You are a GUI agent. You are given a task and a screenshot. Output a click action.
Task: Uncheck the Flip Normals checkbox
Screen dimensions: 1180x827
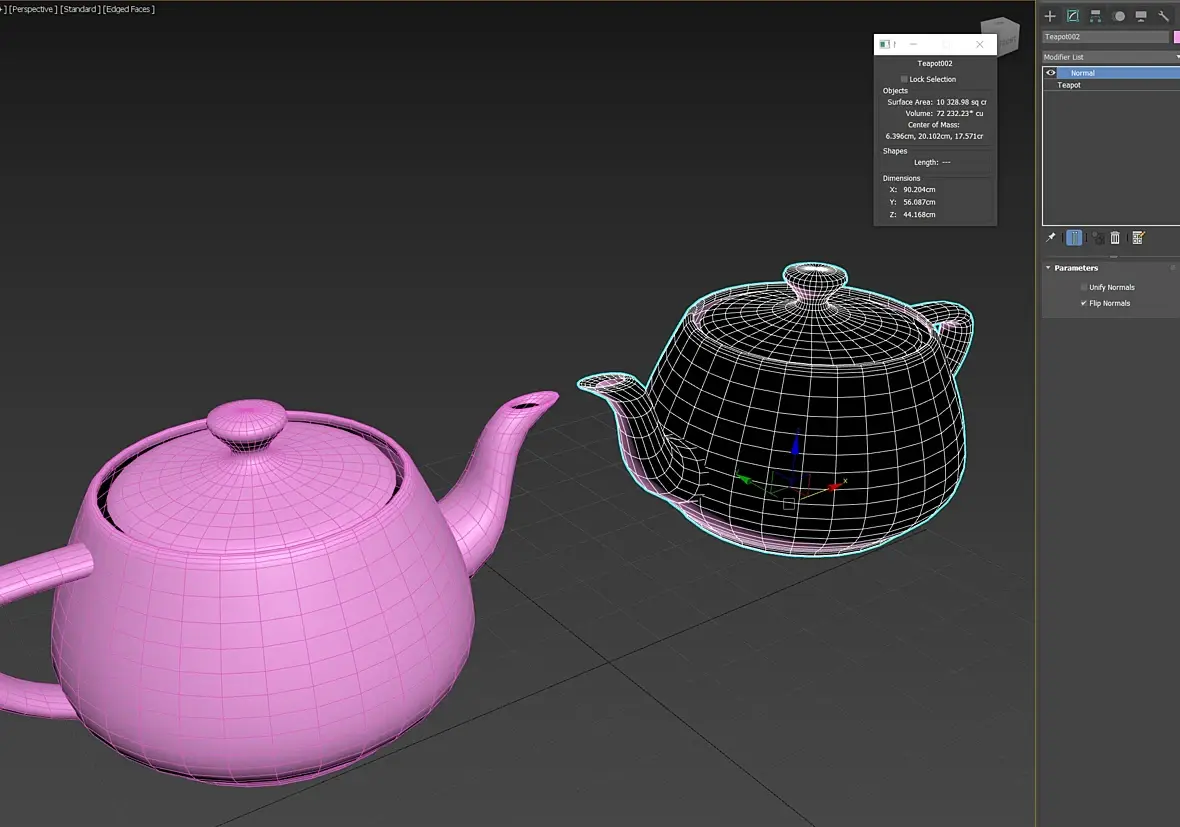pyautogui.click(x=1084, y=303)
